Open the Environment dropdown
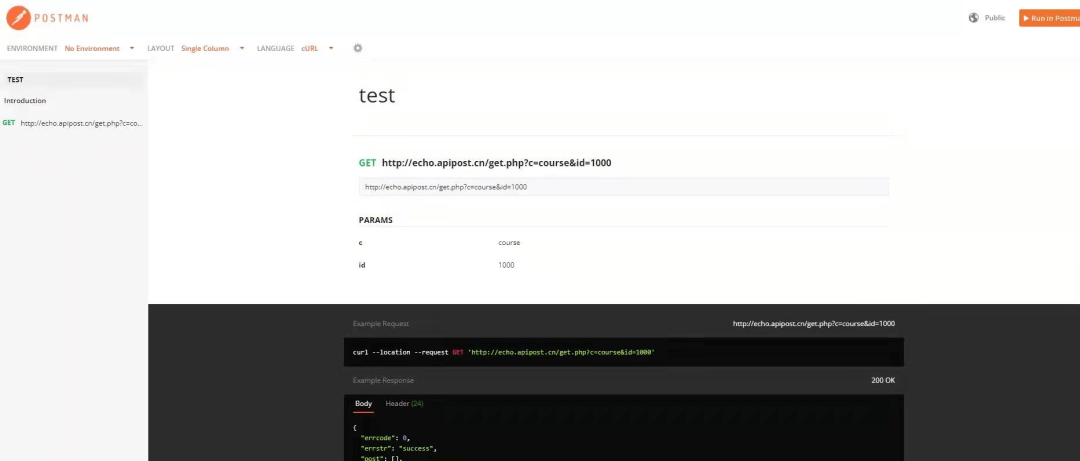Screen dimensions: 1080x461 (98, 48)
